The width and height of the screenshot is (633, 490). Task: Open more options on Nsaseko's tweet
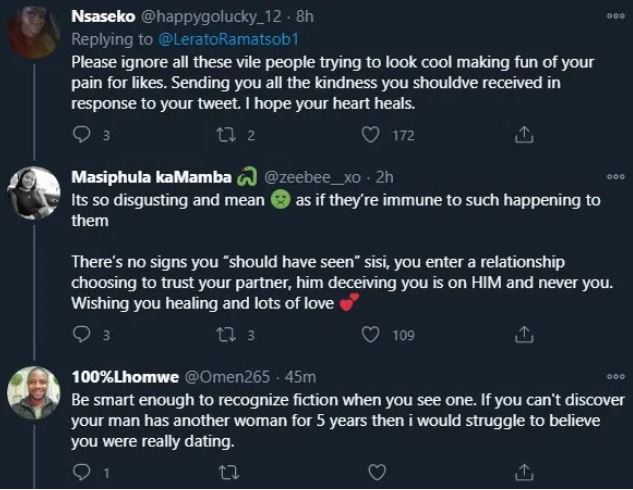click(615, 17)
